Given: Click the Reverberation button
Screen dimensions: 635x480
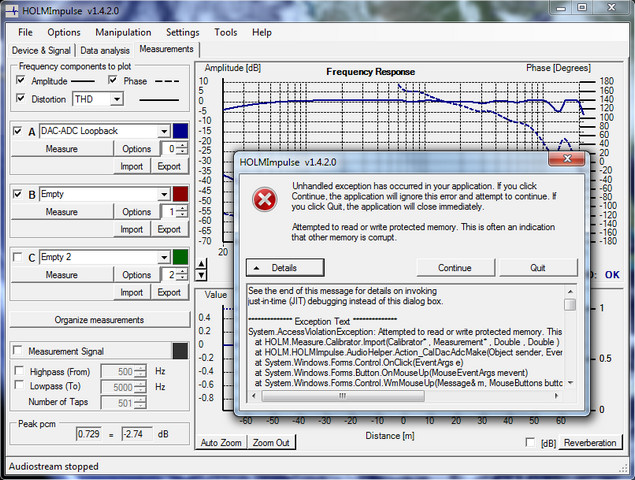Looking at the screenshot, I should point(590,443).
